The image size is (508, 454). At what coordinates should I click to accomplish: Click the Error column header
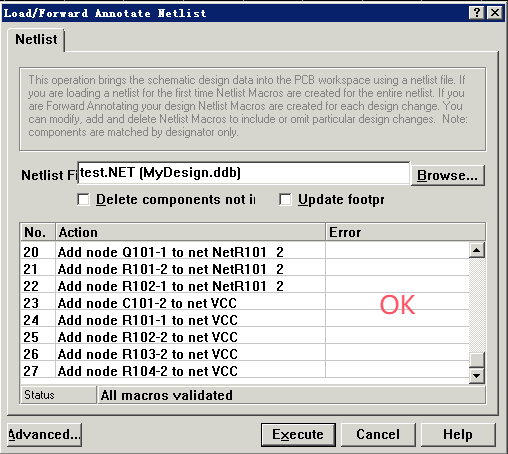(x=405, y=232)
